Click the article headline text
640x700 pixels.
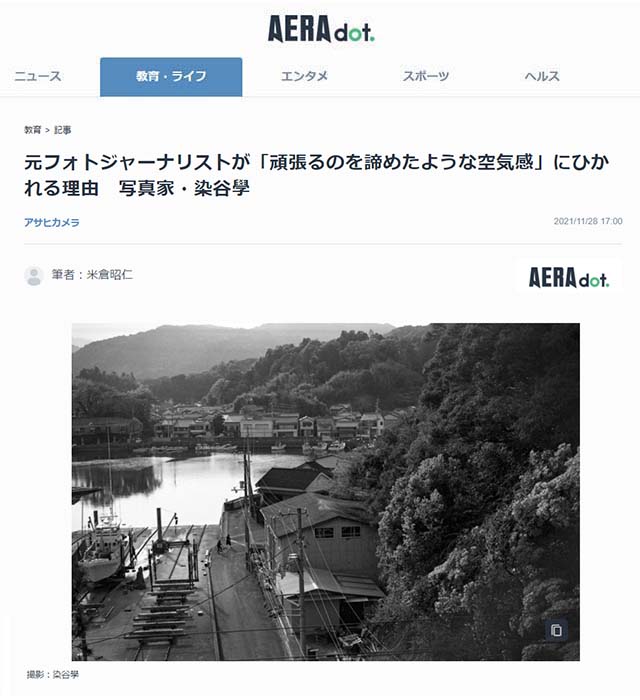tap(316, 175)
